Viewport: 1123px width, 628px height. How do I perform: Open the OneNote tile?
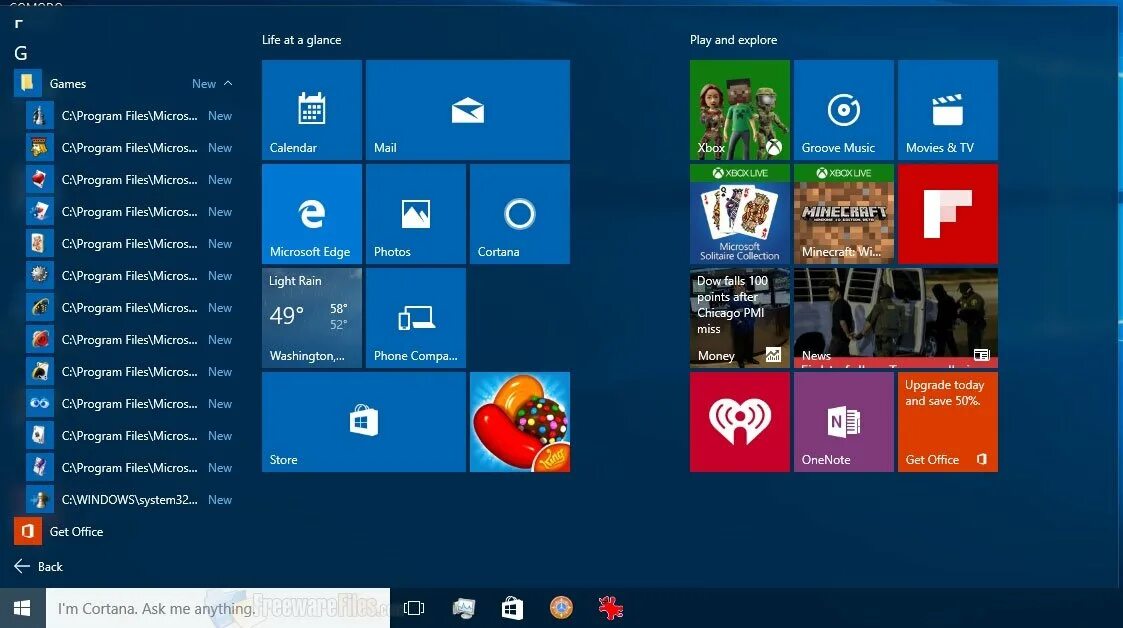pyautogui.click(x=844, y=422)
